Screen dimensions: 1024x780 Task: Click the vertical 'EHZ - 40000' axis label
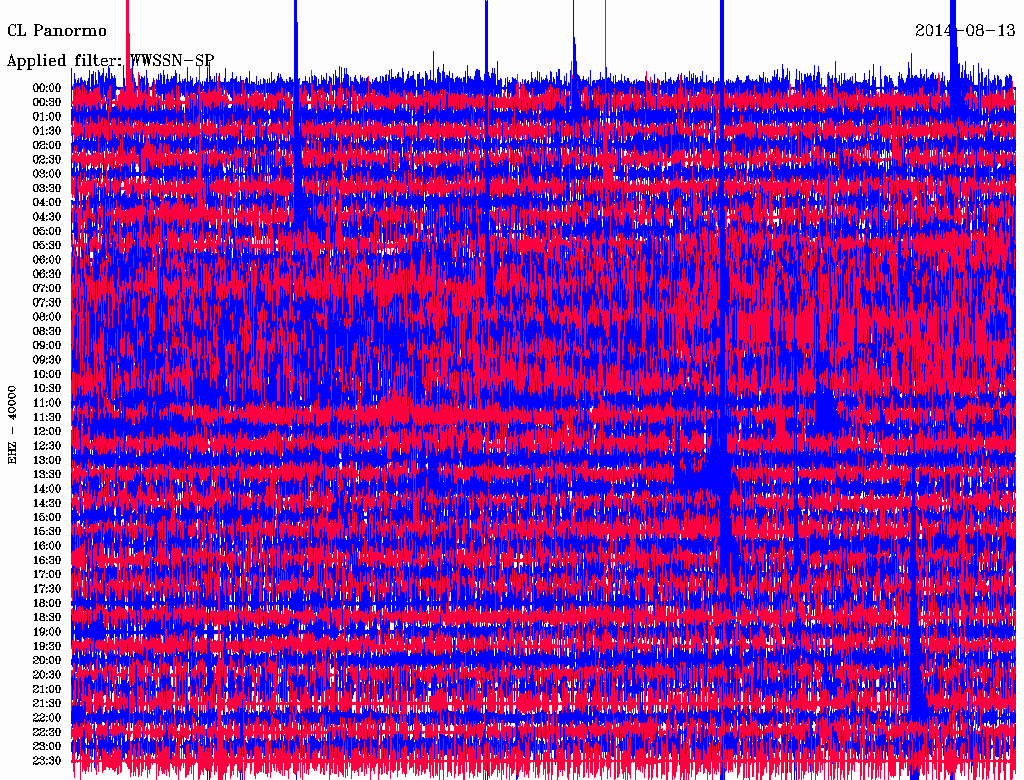pyautogui.click(x=12, y=425)
